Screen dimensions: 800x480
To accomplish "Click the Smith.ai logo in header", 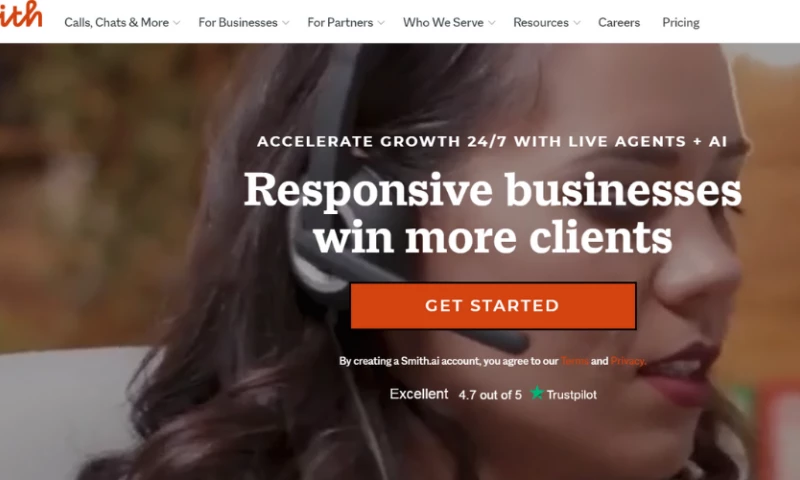I will 20,14.
